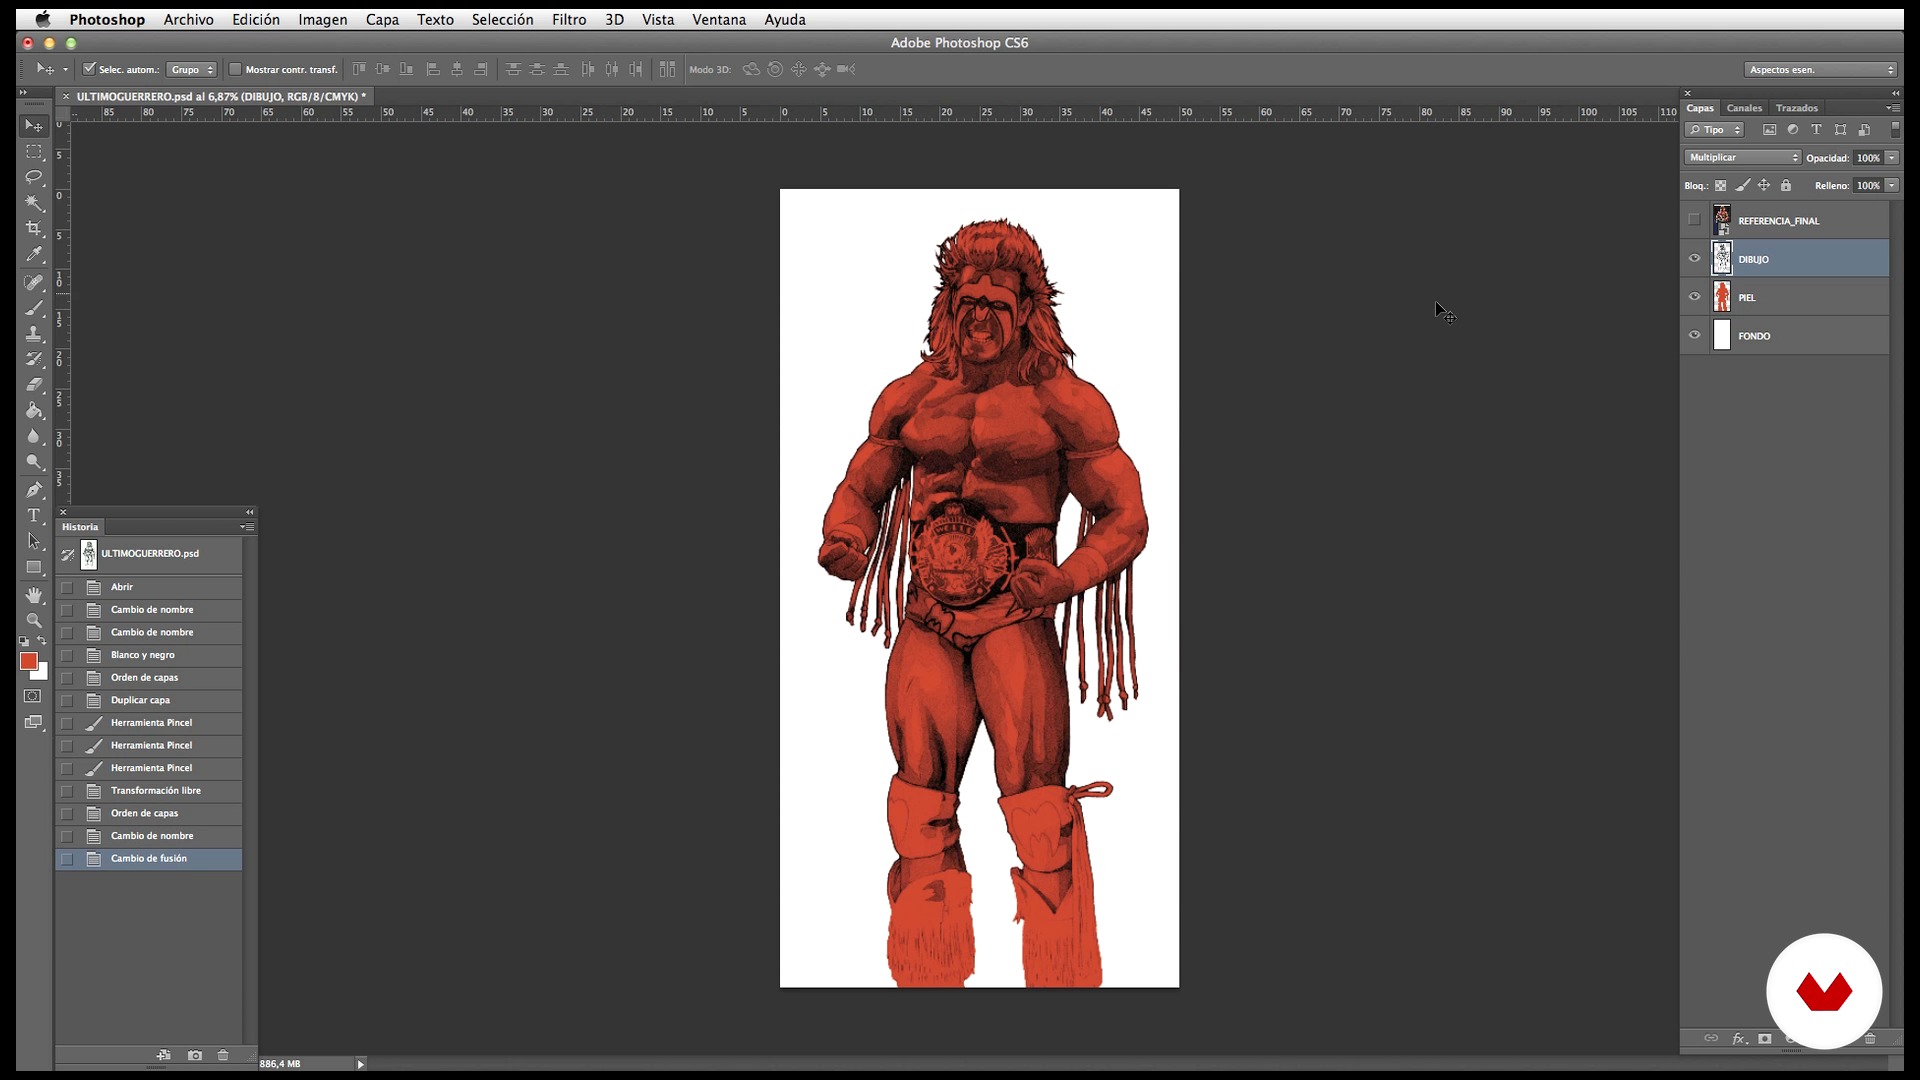Image resolution: width=1920 pixels, height=1080 pixels.
Task: Select the Brush tool in toolbox
Action: tap(34, 308)
